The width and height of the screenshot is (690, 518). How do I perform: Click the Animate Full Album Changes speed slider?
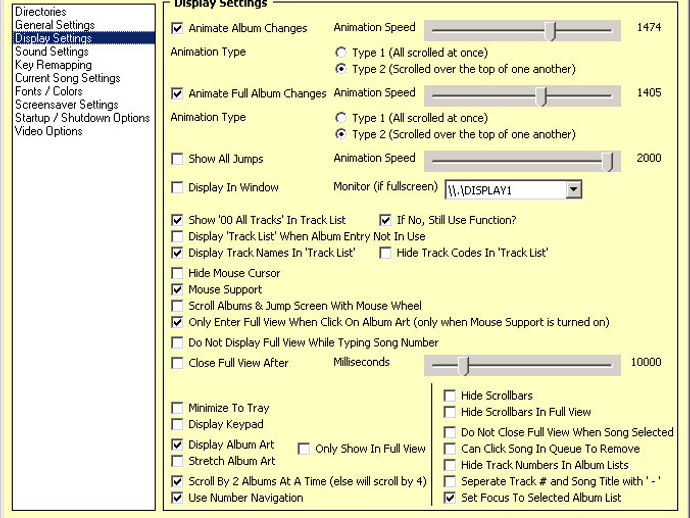[522, 96]
